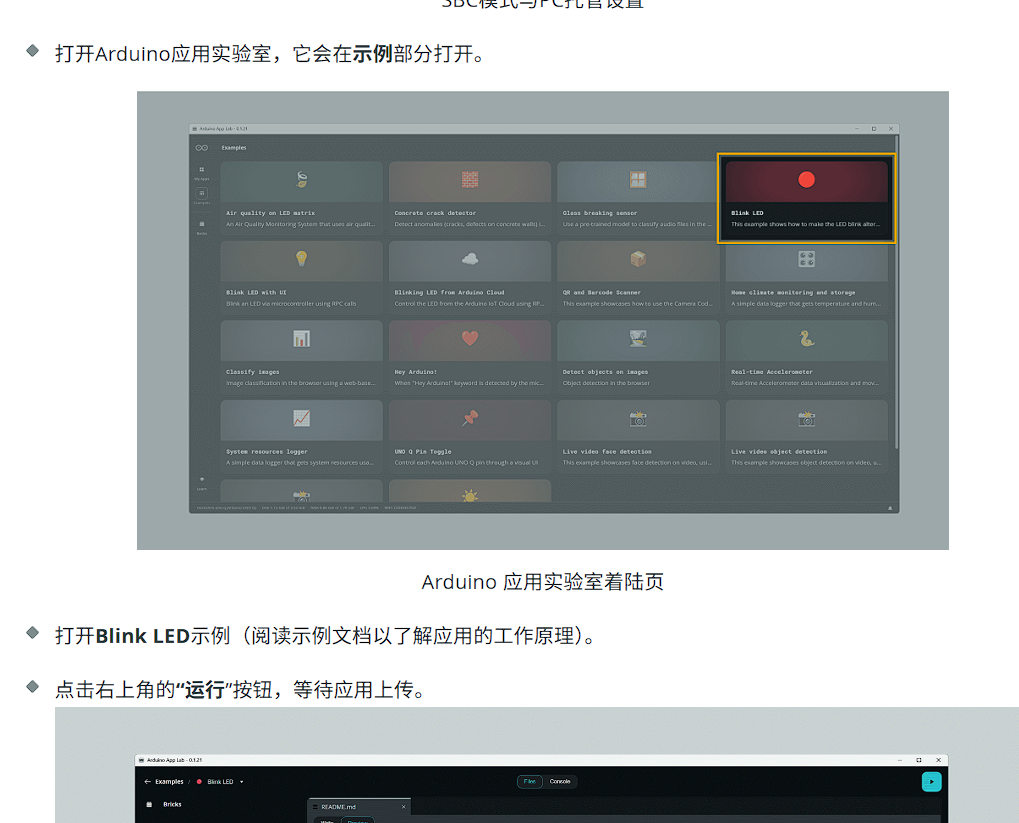The height and width of the screenshot is (823, 1019).
Task: Maximize the Examples Arduino App Lab window
Action: pyautogui.click(x=873, y=129)
